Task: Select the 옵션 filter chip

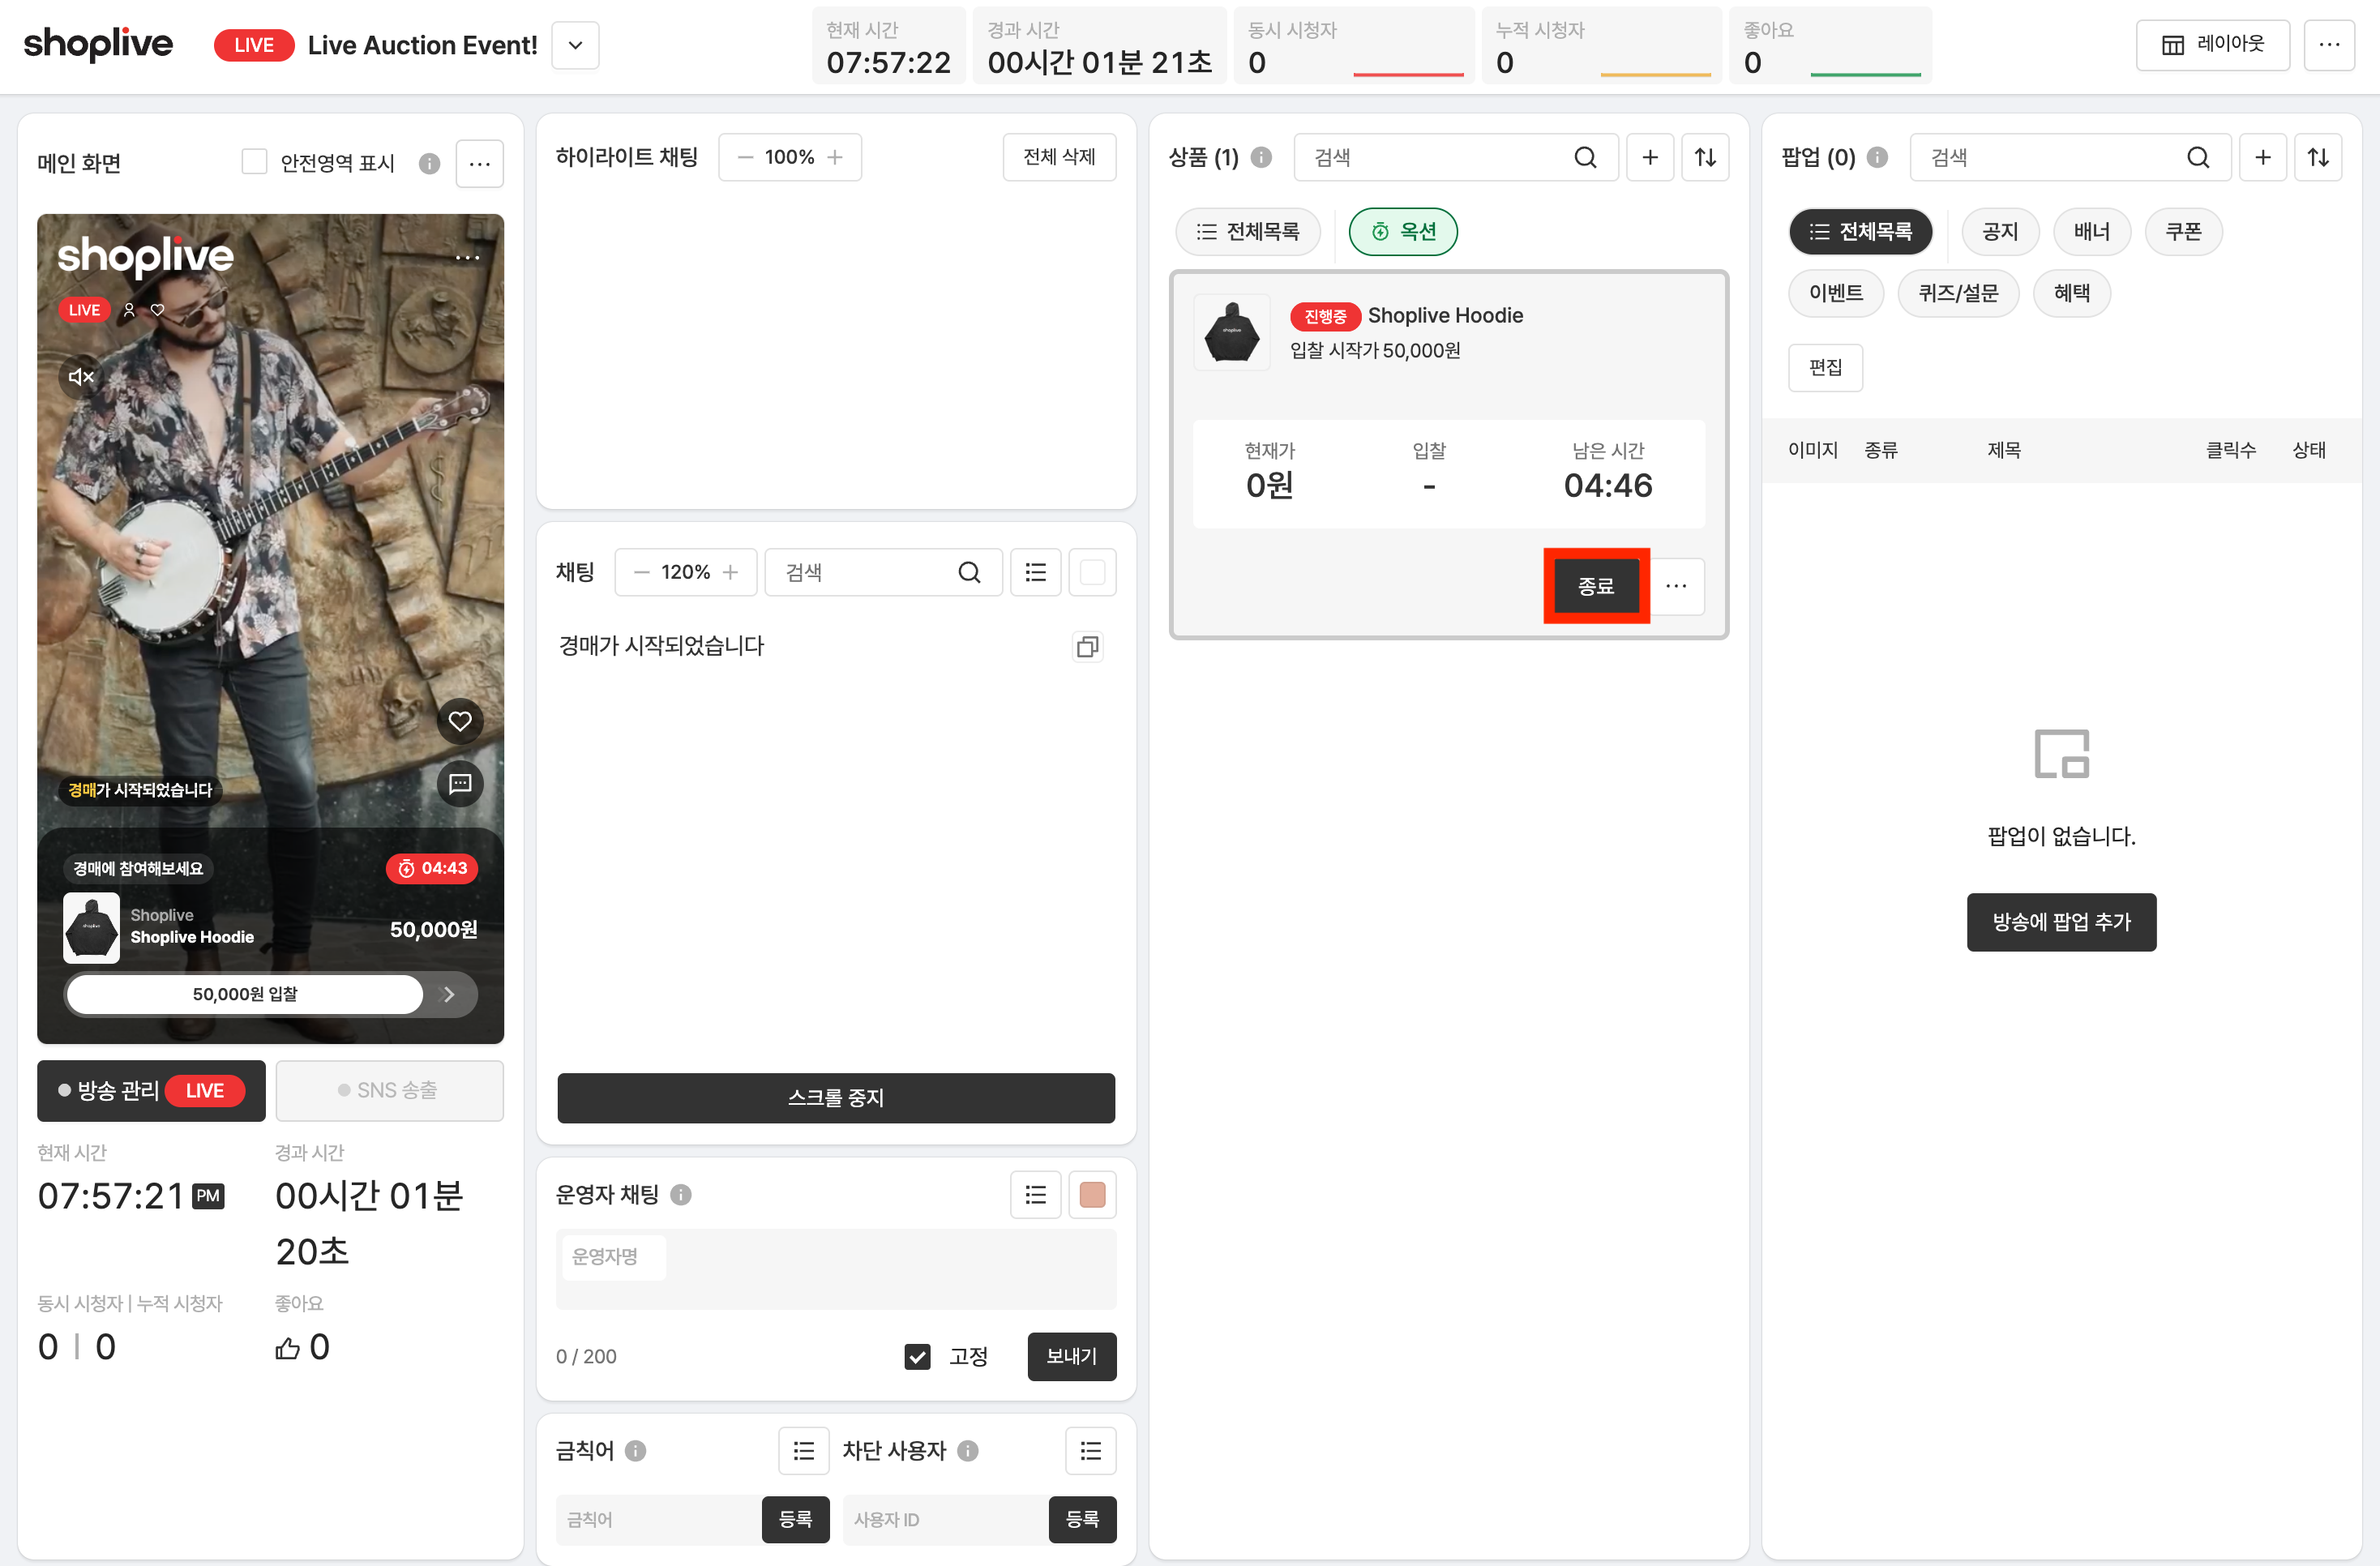Action: coord(1403,231)
